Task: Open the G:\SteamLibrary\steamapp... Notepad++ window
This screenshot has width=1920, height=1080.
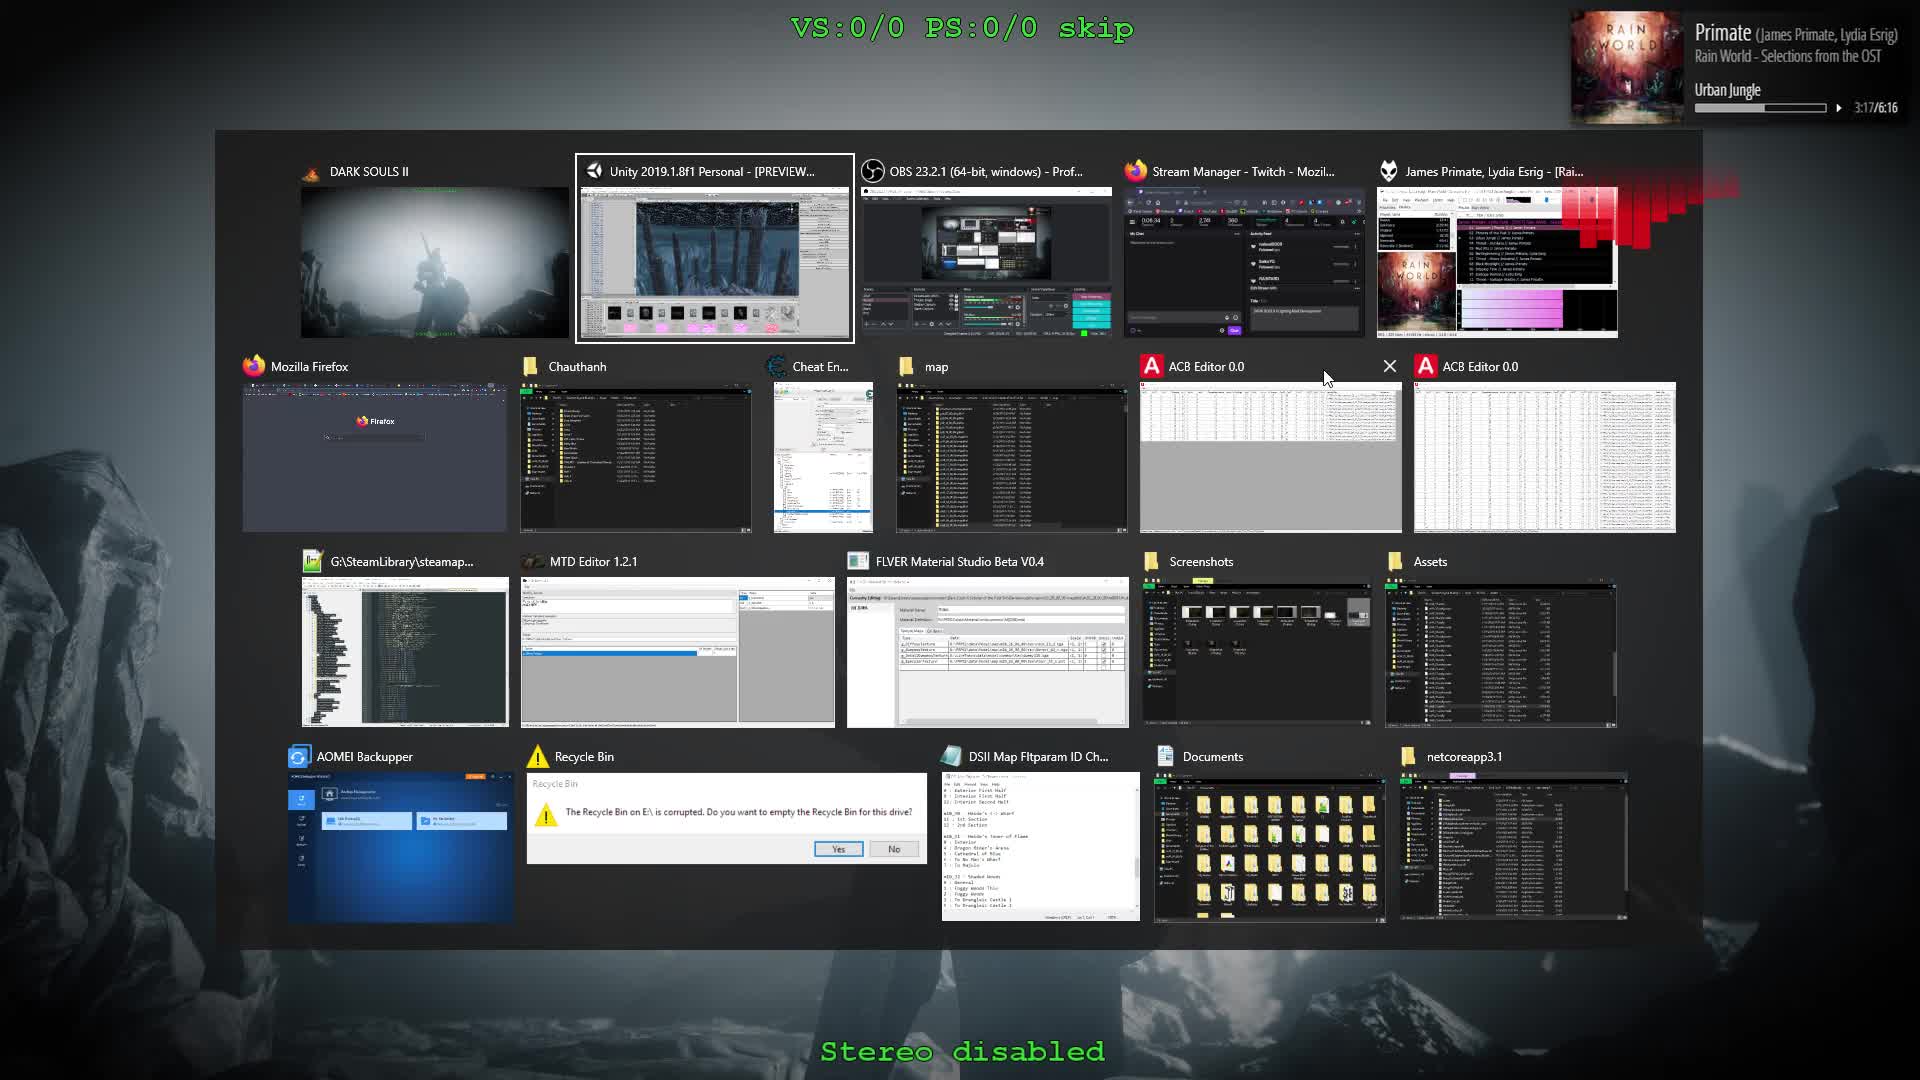Action: [405, 652]
